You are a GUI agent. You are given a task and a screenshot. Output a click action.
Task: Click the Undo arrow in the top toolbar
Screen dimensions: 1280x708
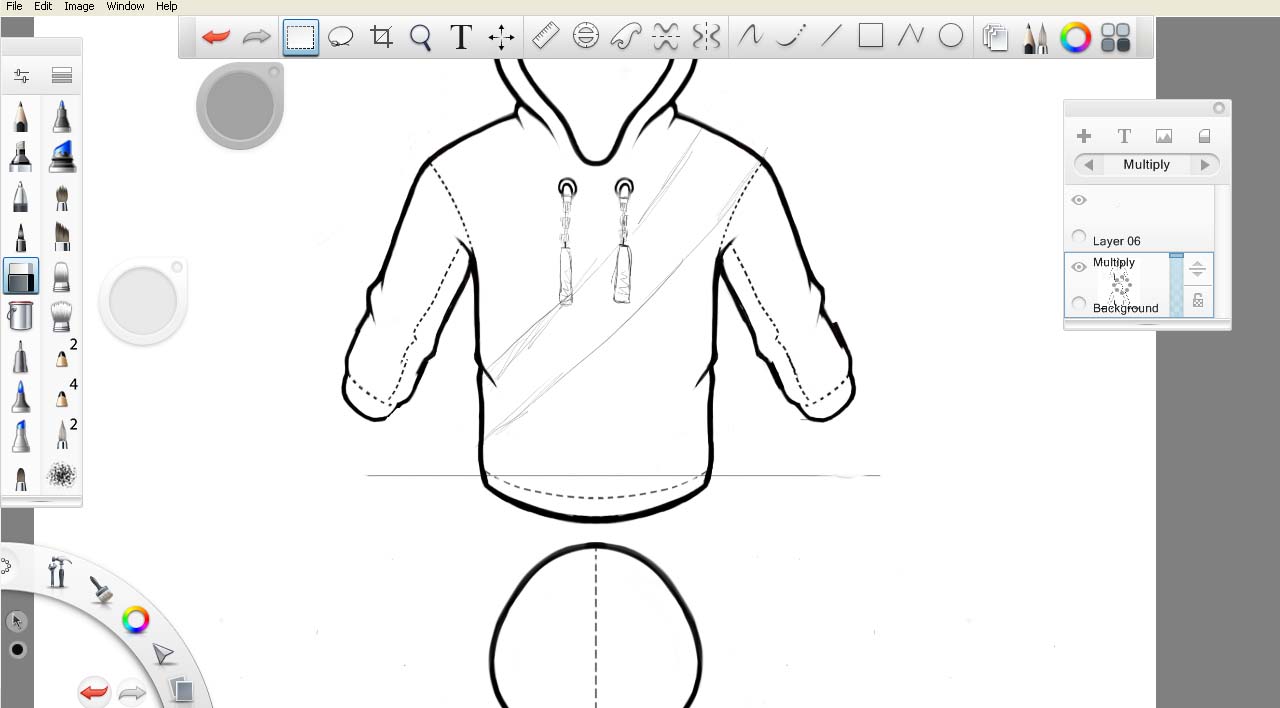(x=215, y=38)
